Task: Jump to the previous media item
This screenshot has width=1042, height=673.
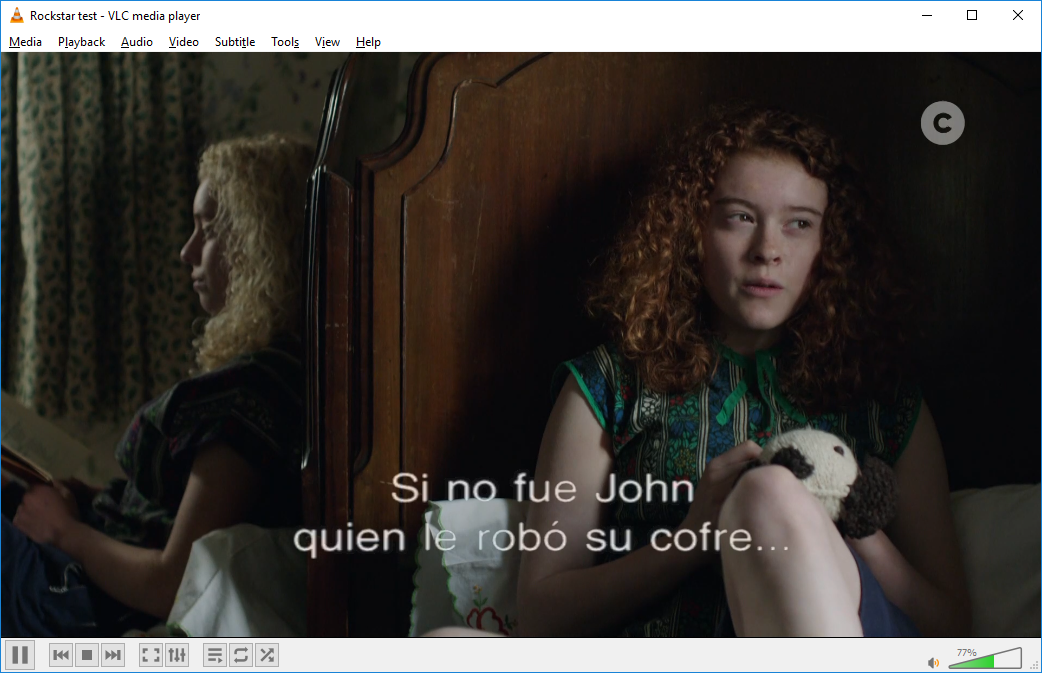Action: [x=60, y=655]
